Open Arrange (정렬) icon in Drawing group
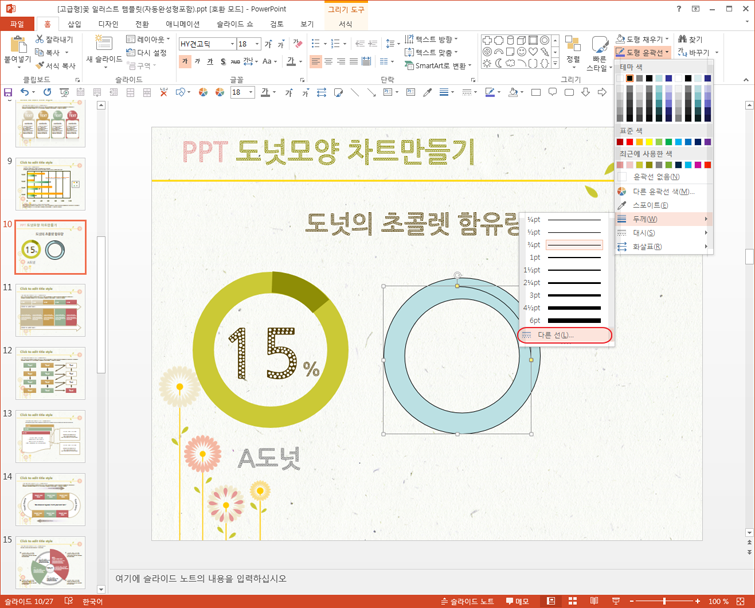The image size is (755, 608). point(573,43)
